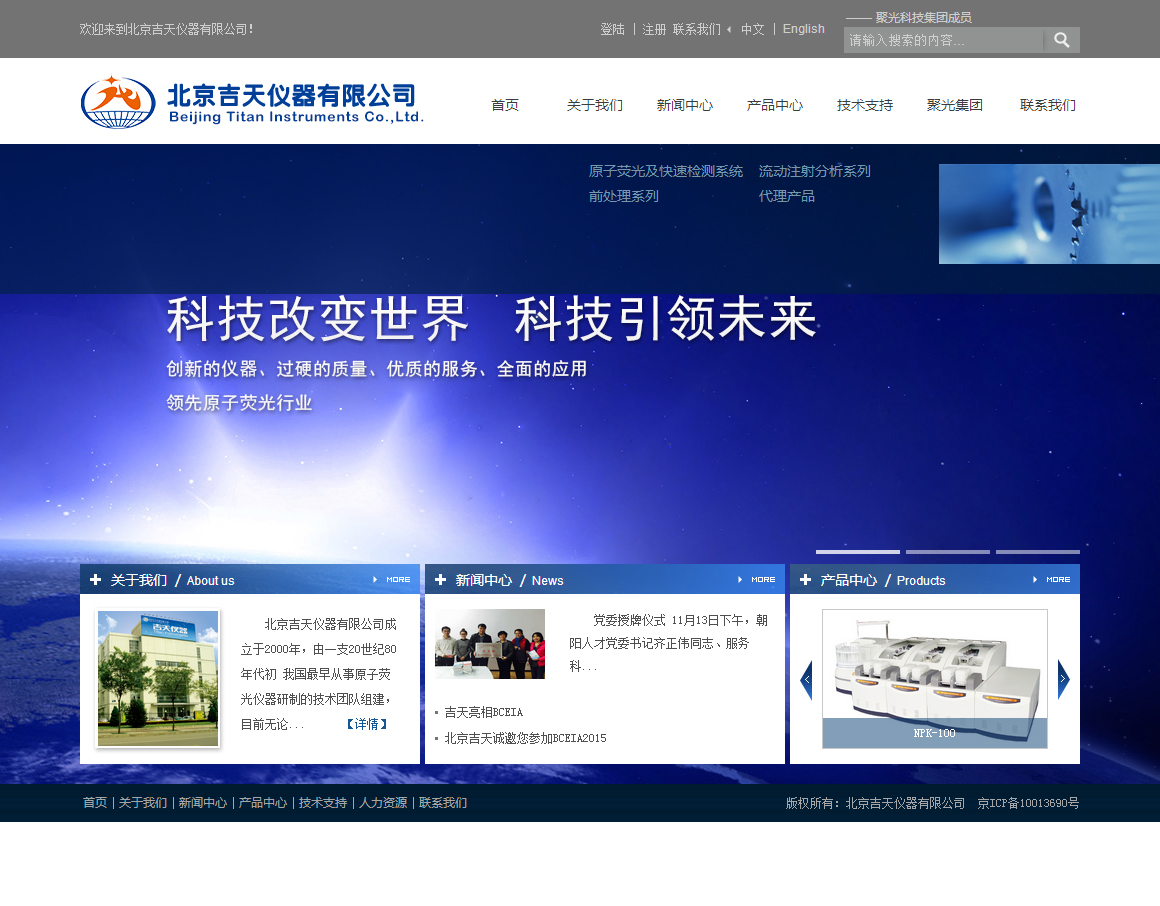The height and width of the screenshot is (906, 1160).
Task: Open 聚光集团 in the main navigation
Action: pyautogui.click(x=955, y=105)
